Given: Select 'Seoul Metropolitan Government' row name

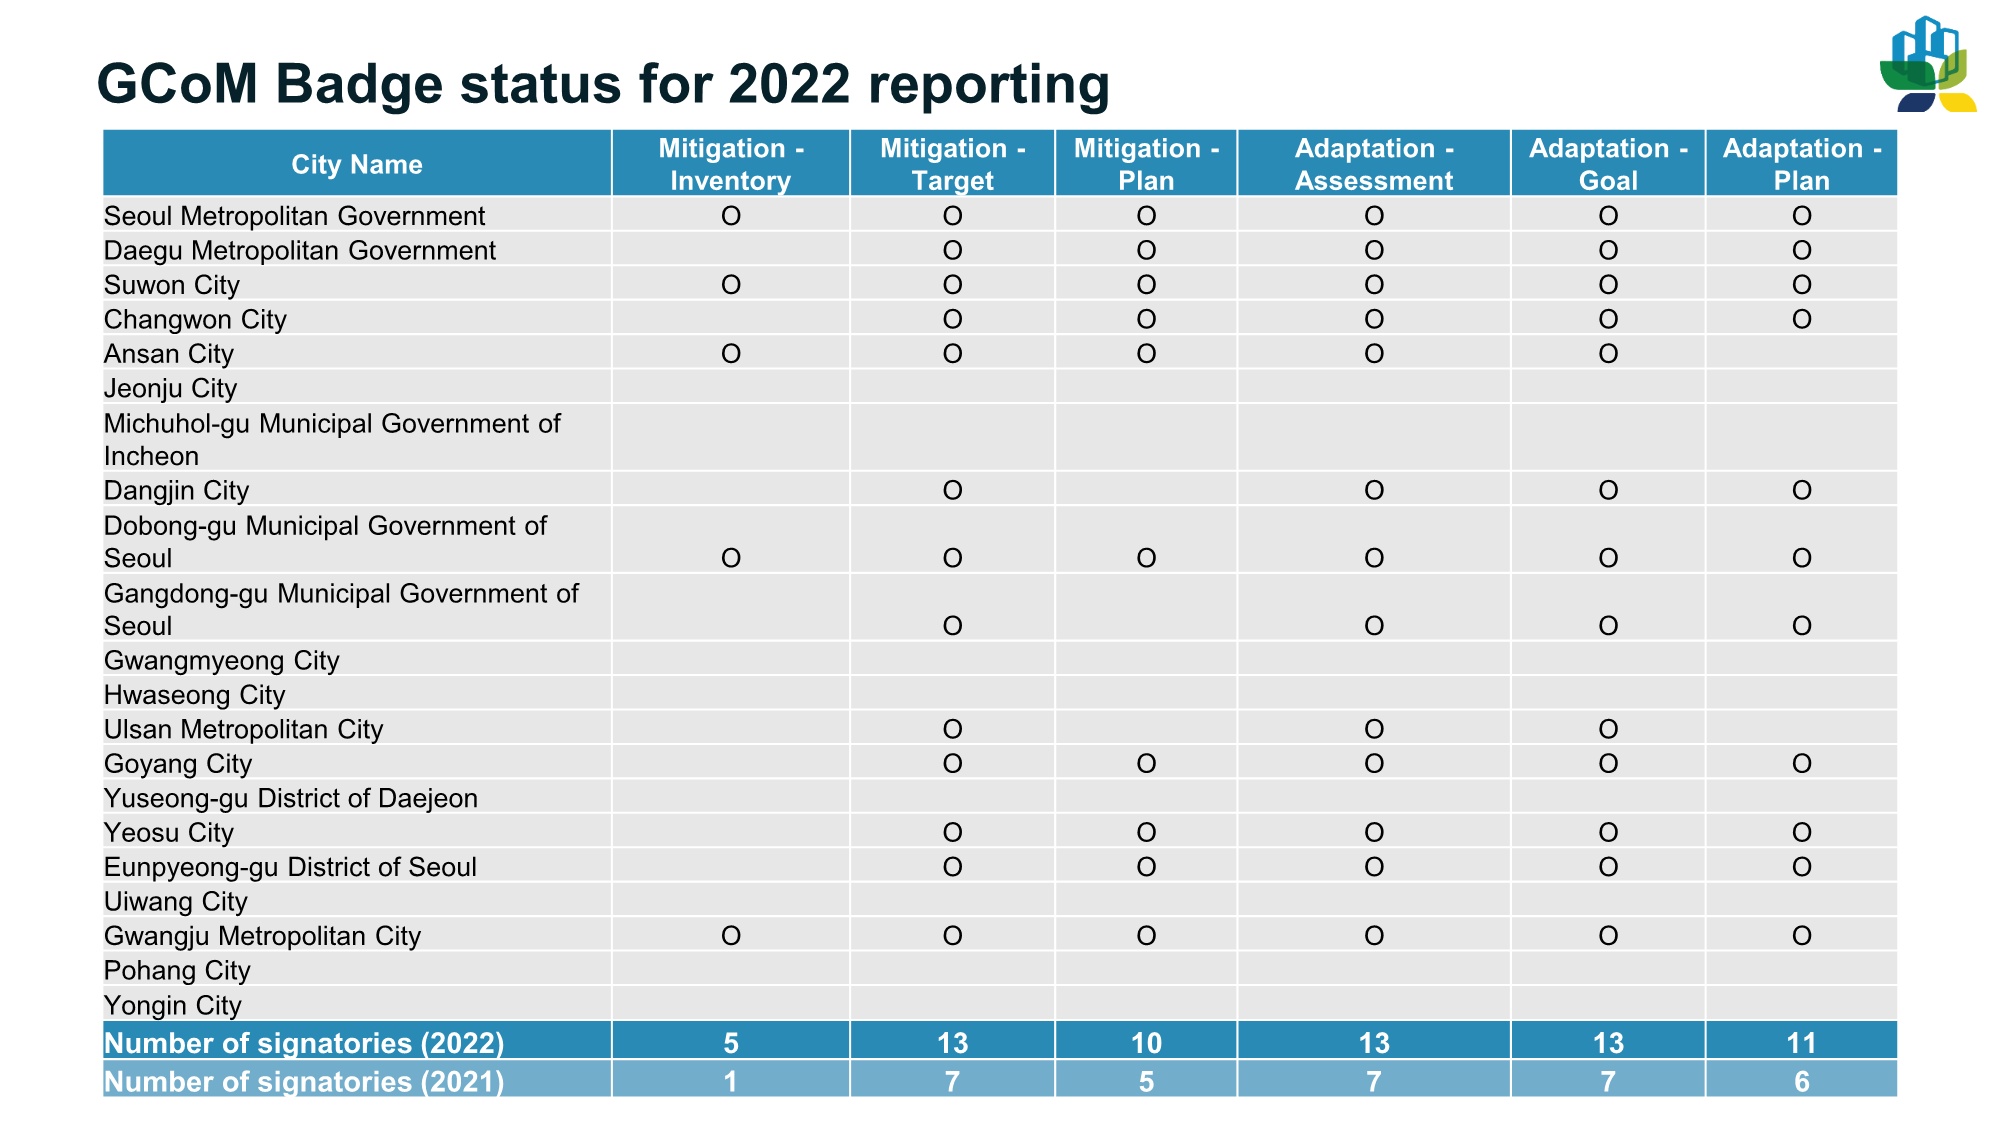Looking at the screenshot, I should pyautogui.click(x=295, y=216).
